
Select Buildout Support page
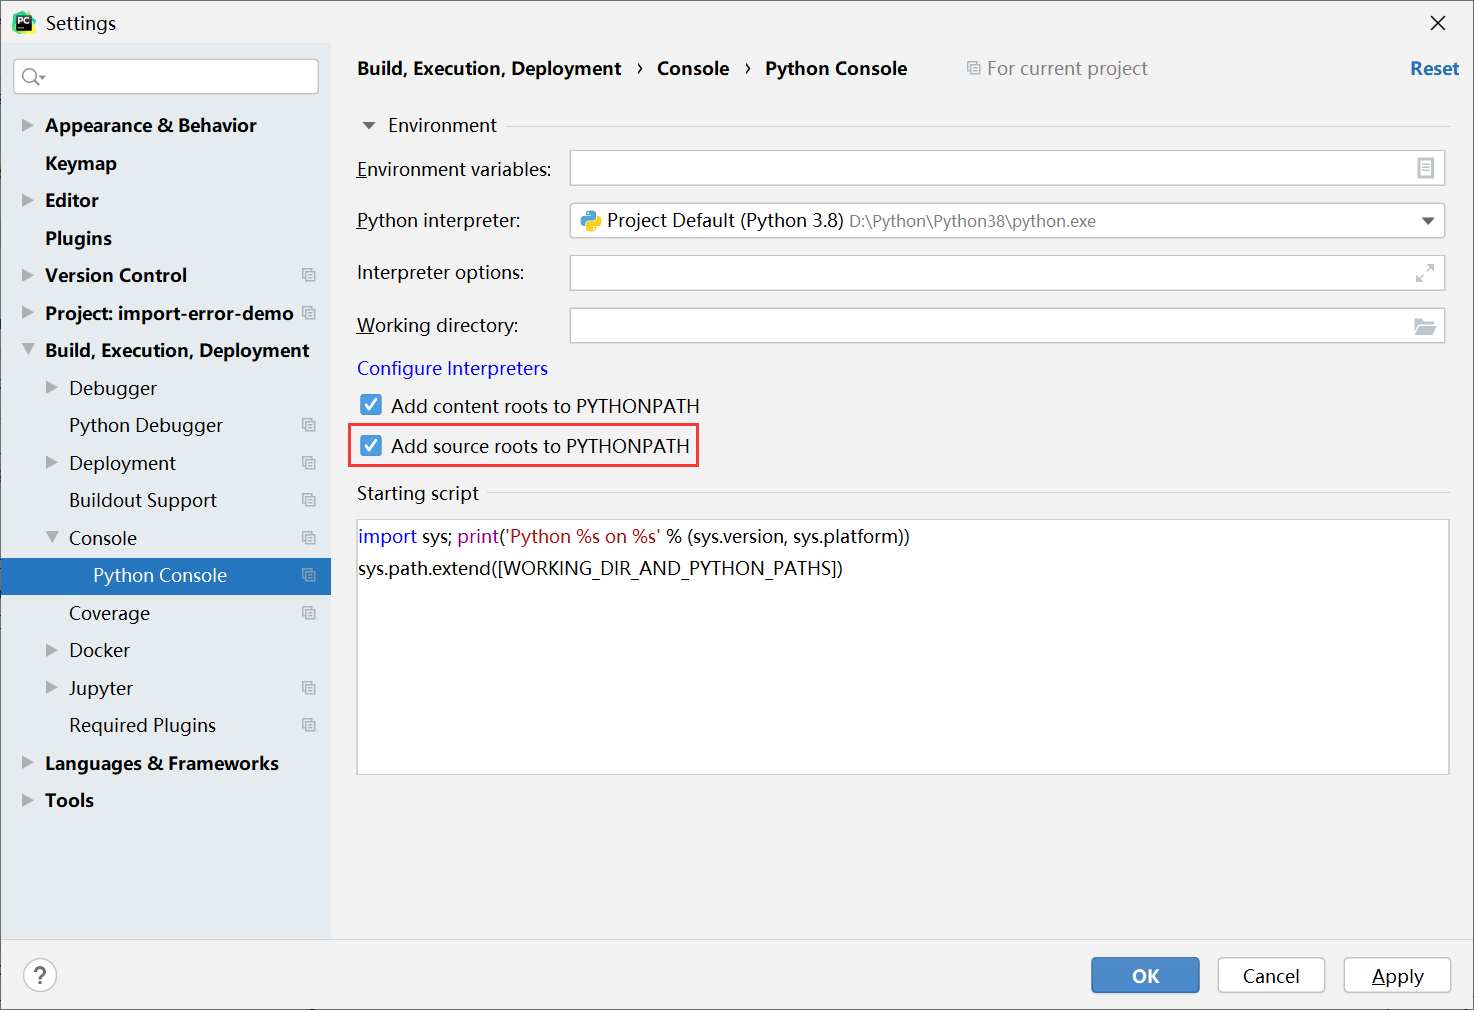(x=143, y=500)
